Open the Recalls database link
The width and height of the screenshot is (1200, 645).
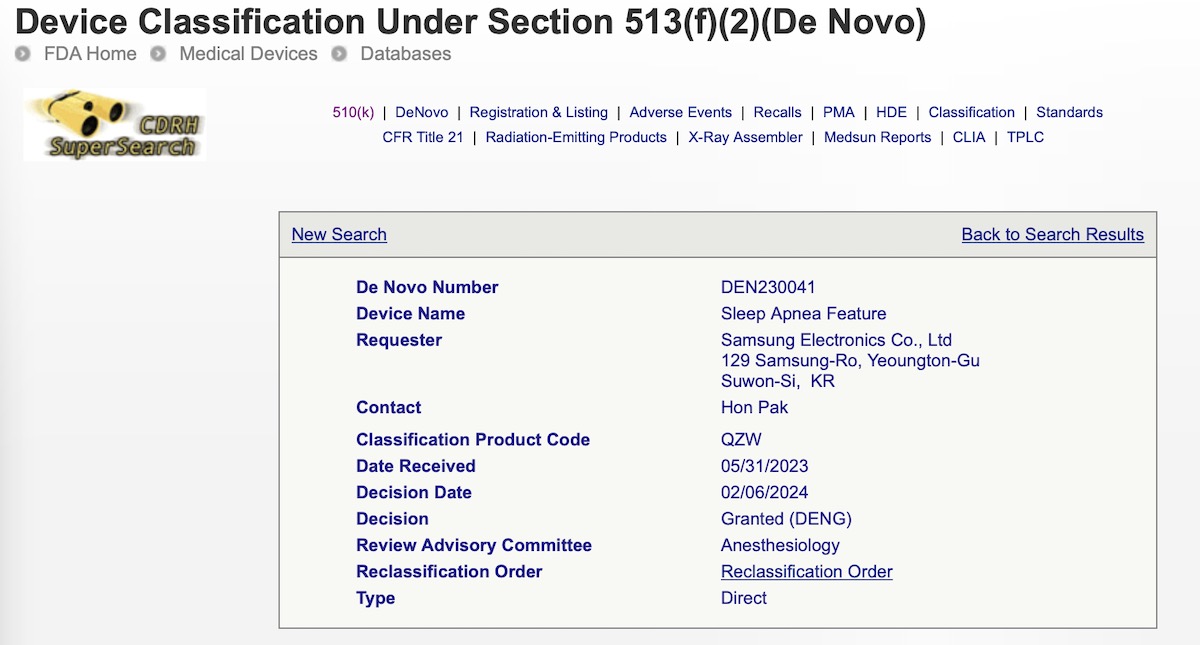777,112
